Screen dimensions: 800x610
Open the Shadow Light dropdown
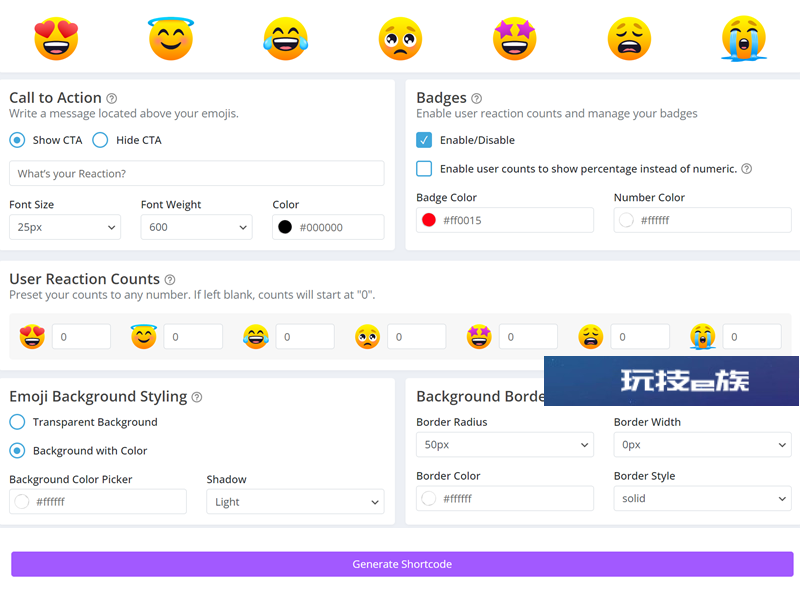295,502
